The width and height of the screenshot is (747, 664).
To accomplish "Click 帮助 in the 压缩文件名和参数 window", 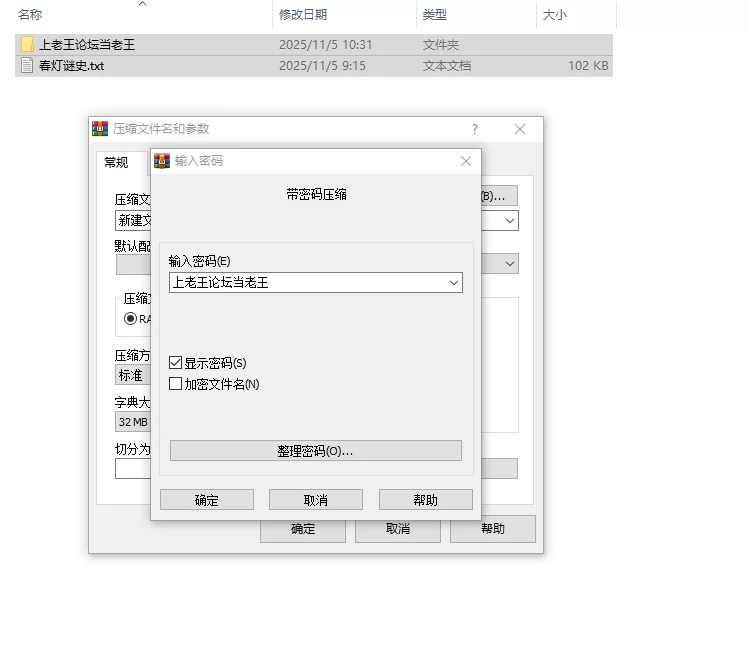I will click(493, 529).
